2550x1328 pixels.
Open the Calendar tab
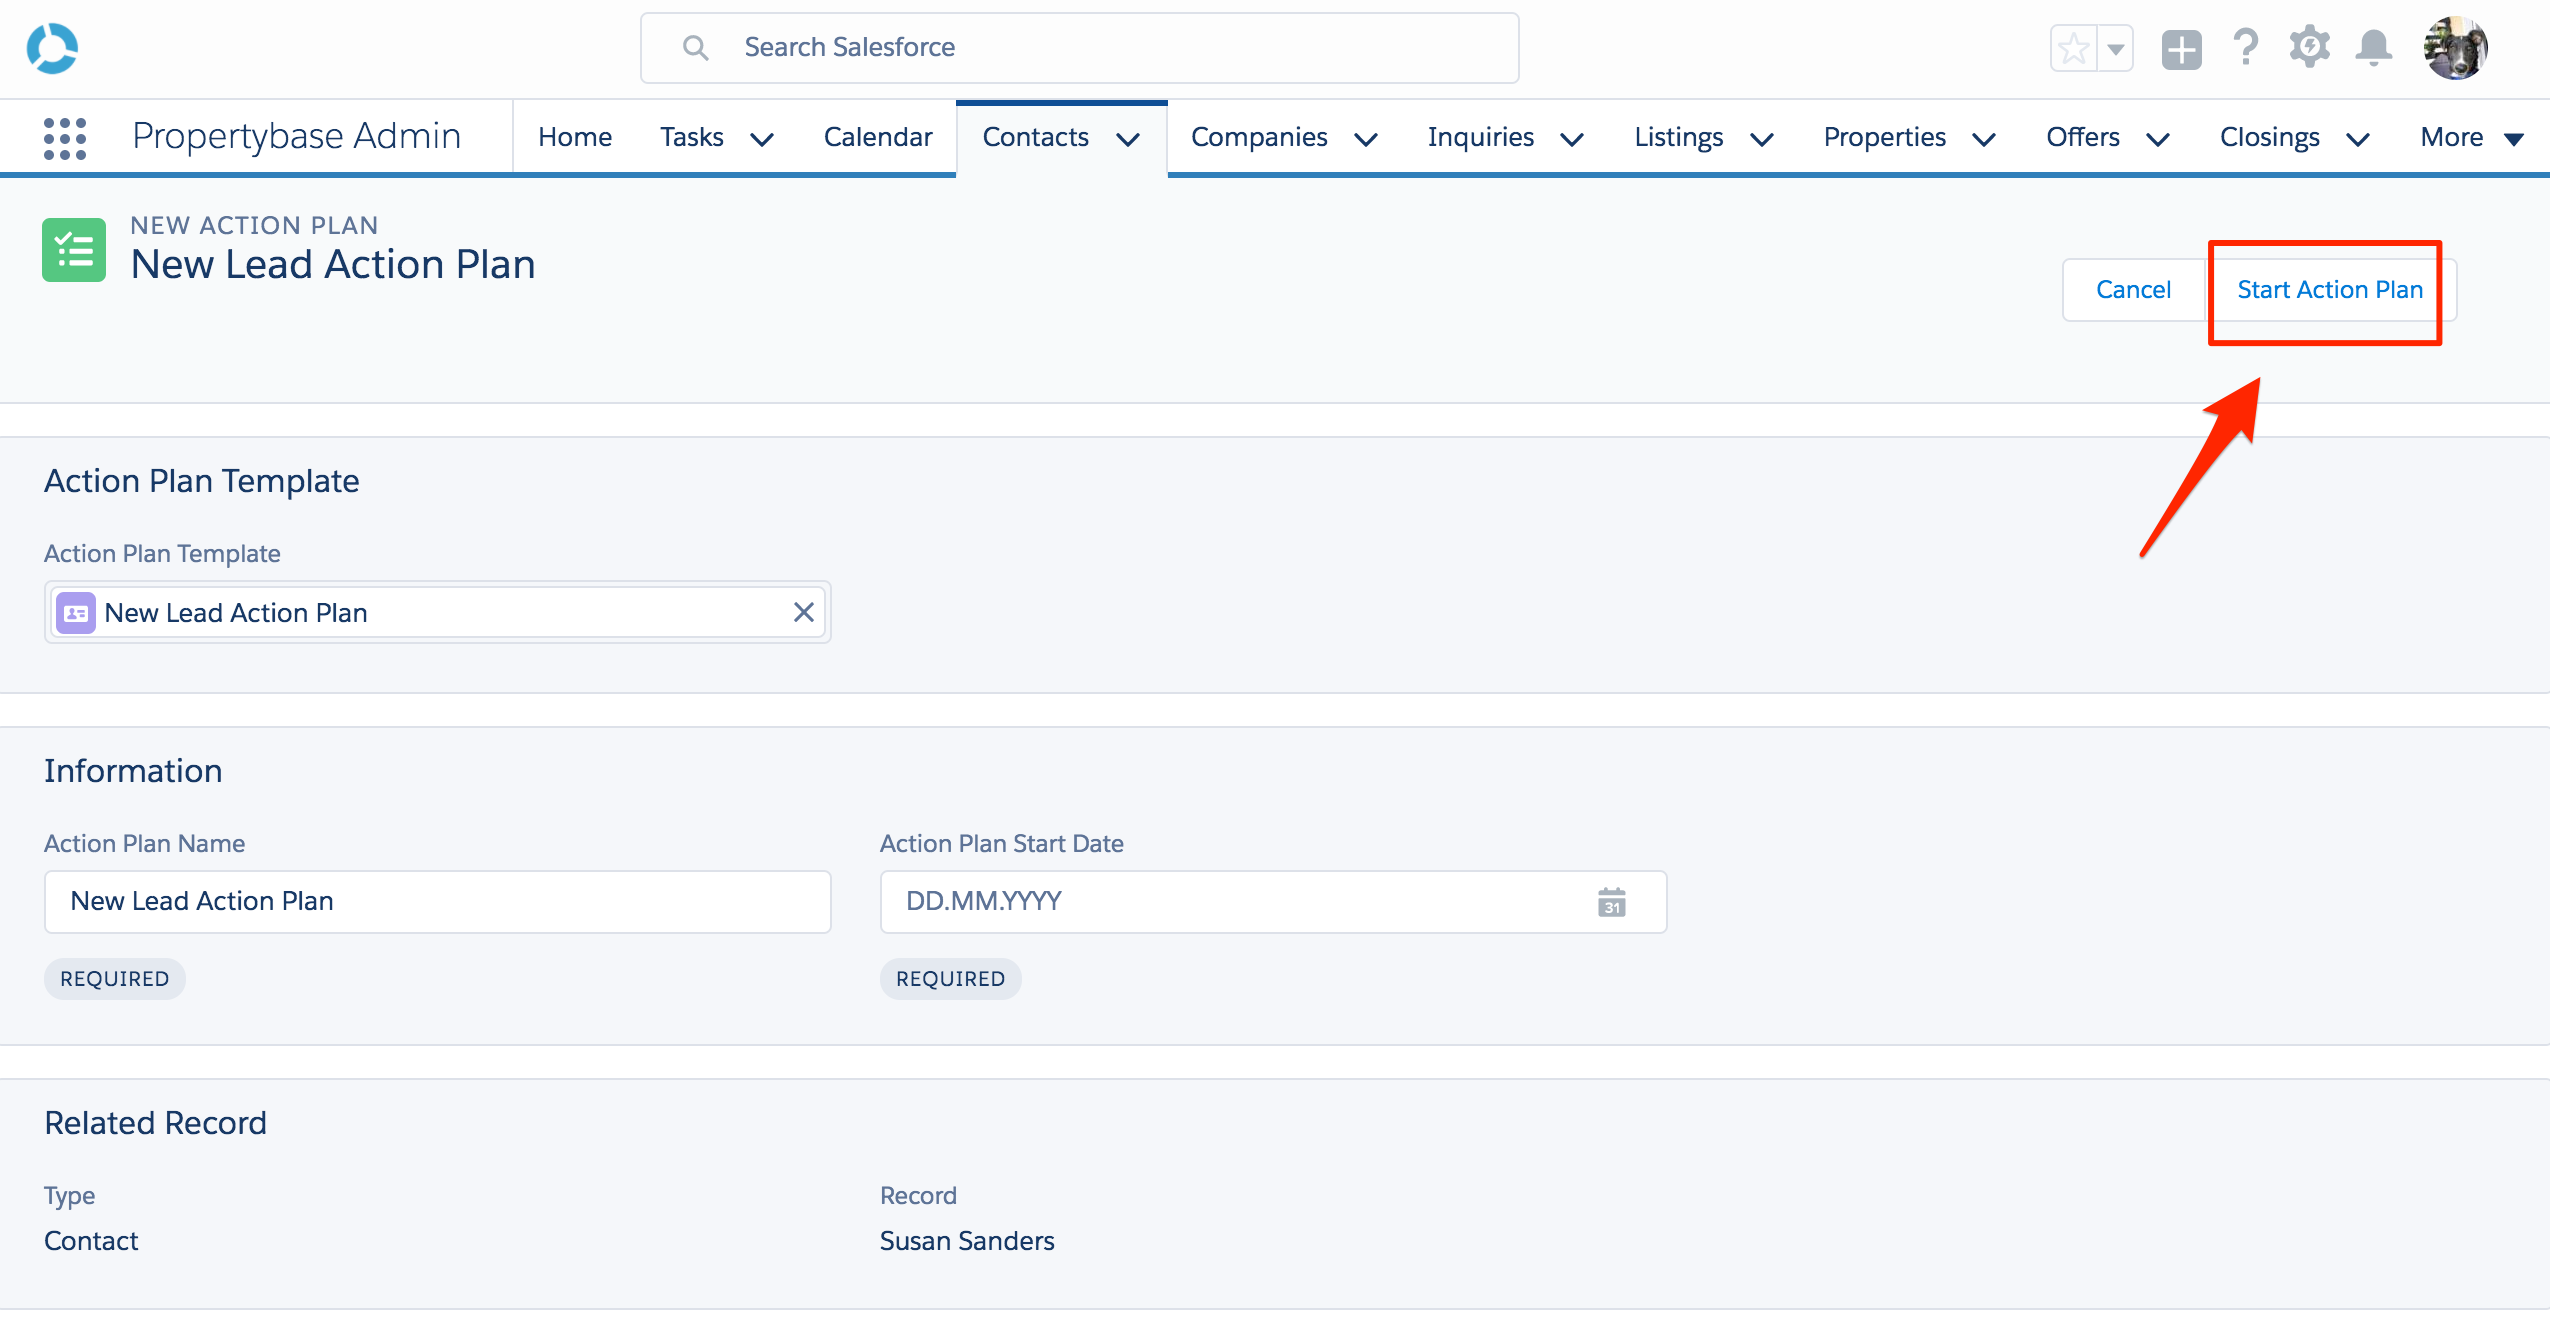coord(878,137)
